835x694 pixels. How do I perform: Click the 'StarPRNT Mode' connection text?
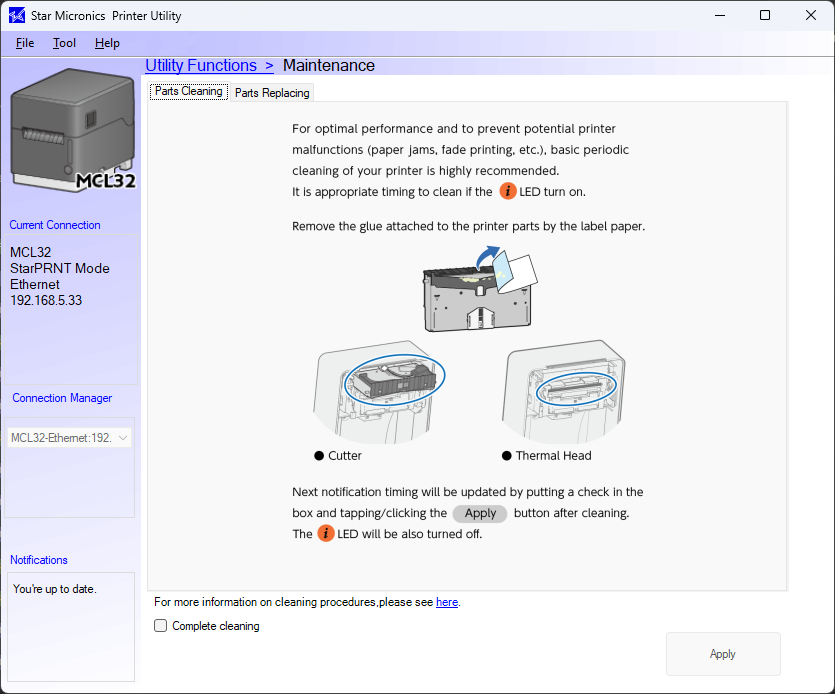60,268
